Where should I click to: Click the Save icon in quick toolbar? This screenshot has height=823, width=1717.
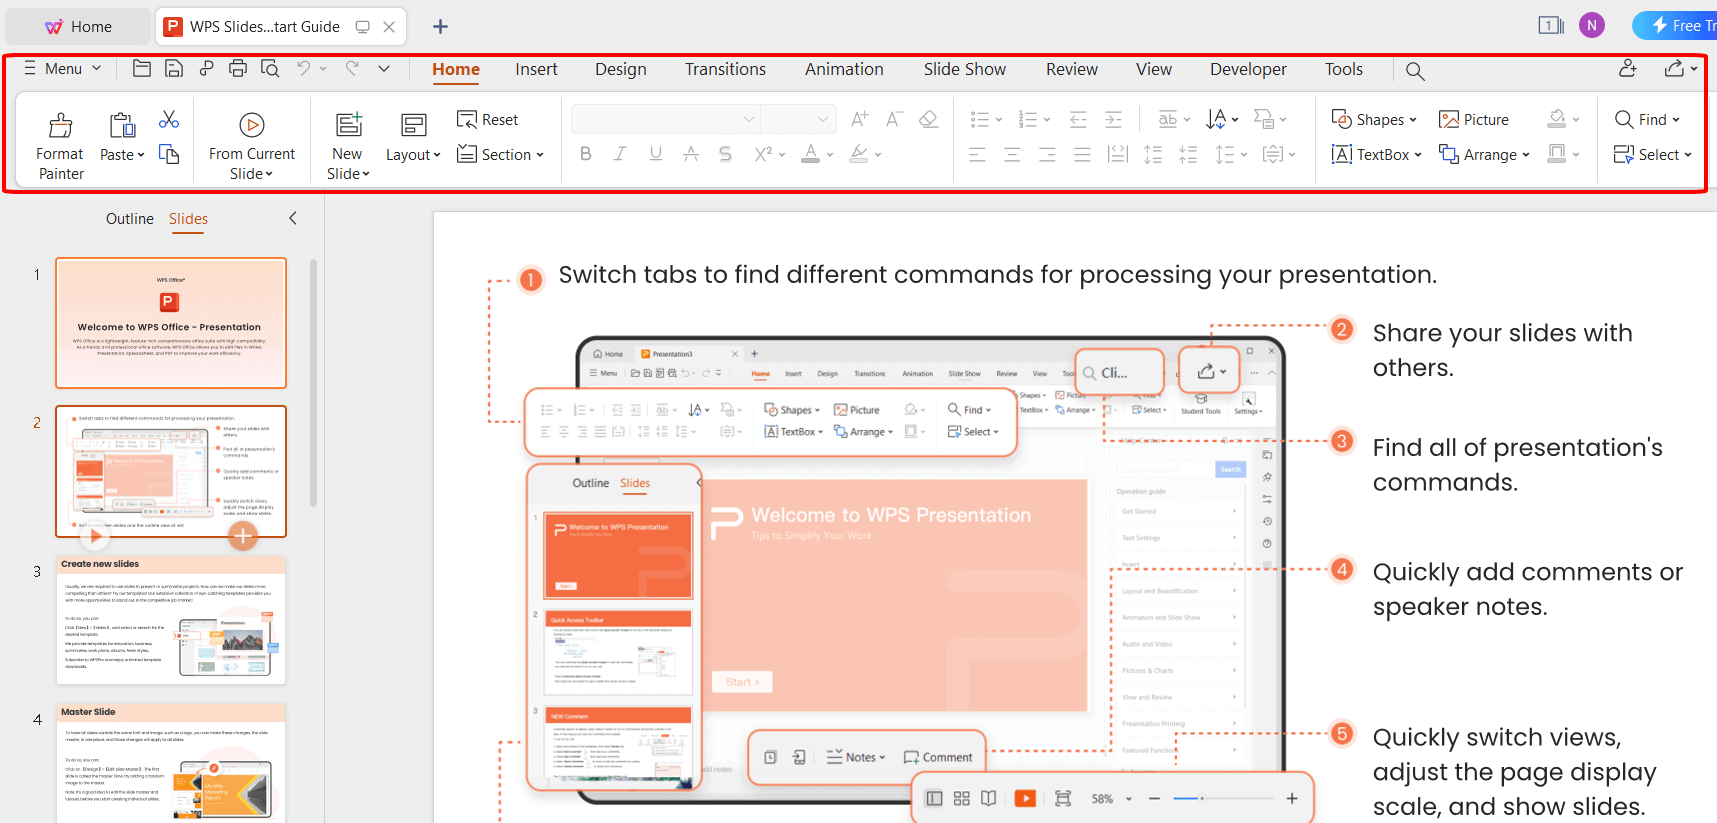point(174,68)
